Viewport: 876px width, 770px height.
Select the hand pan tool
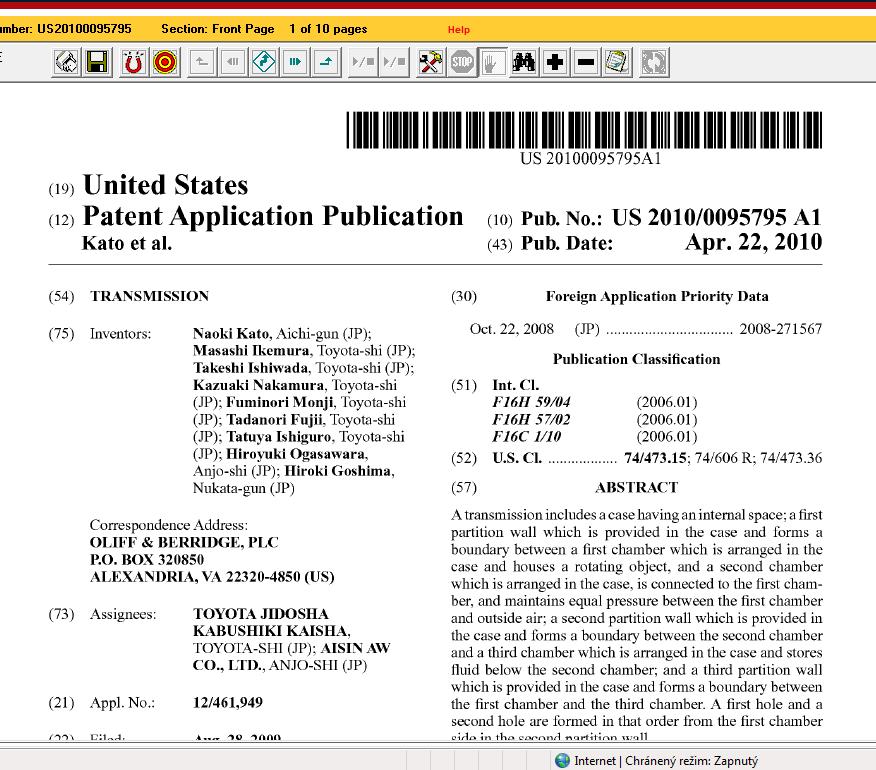tap(493, 62)
